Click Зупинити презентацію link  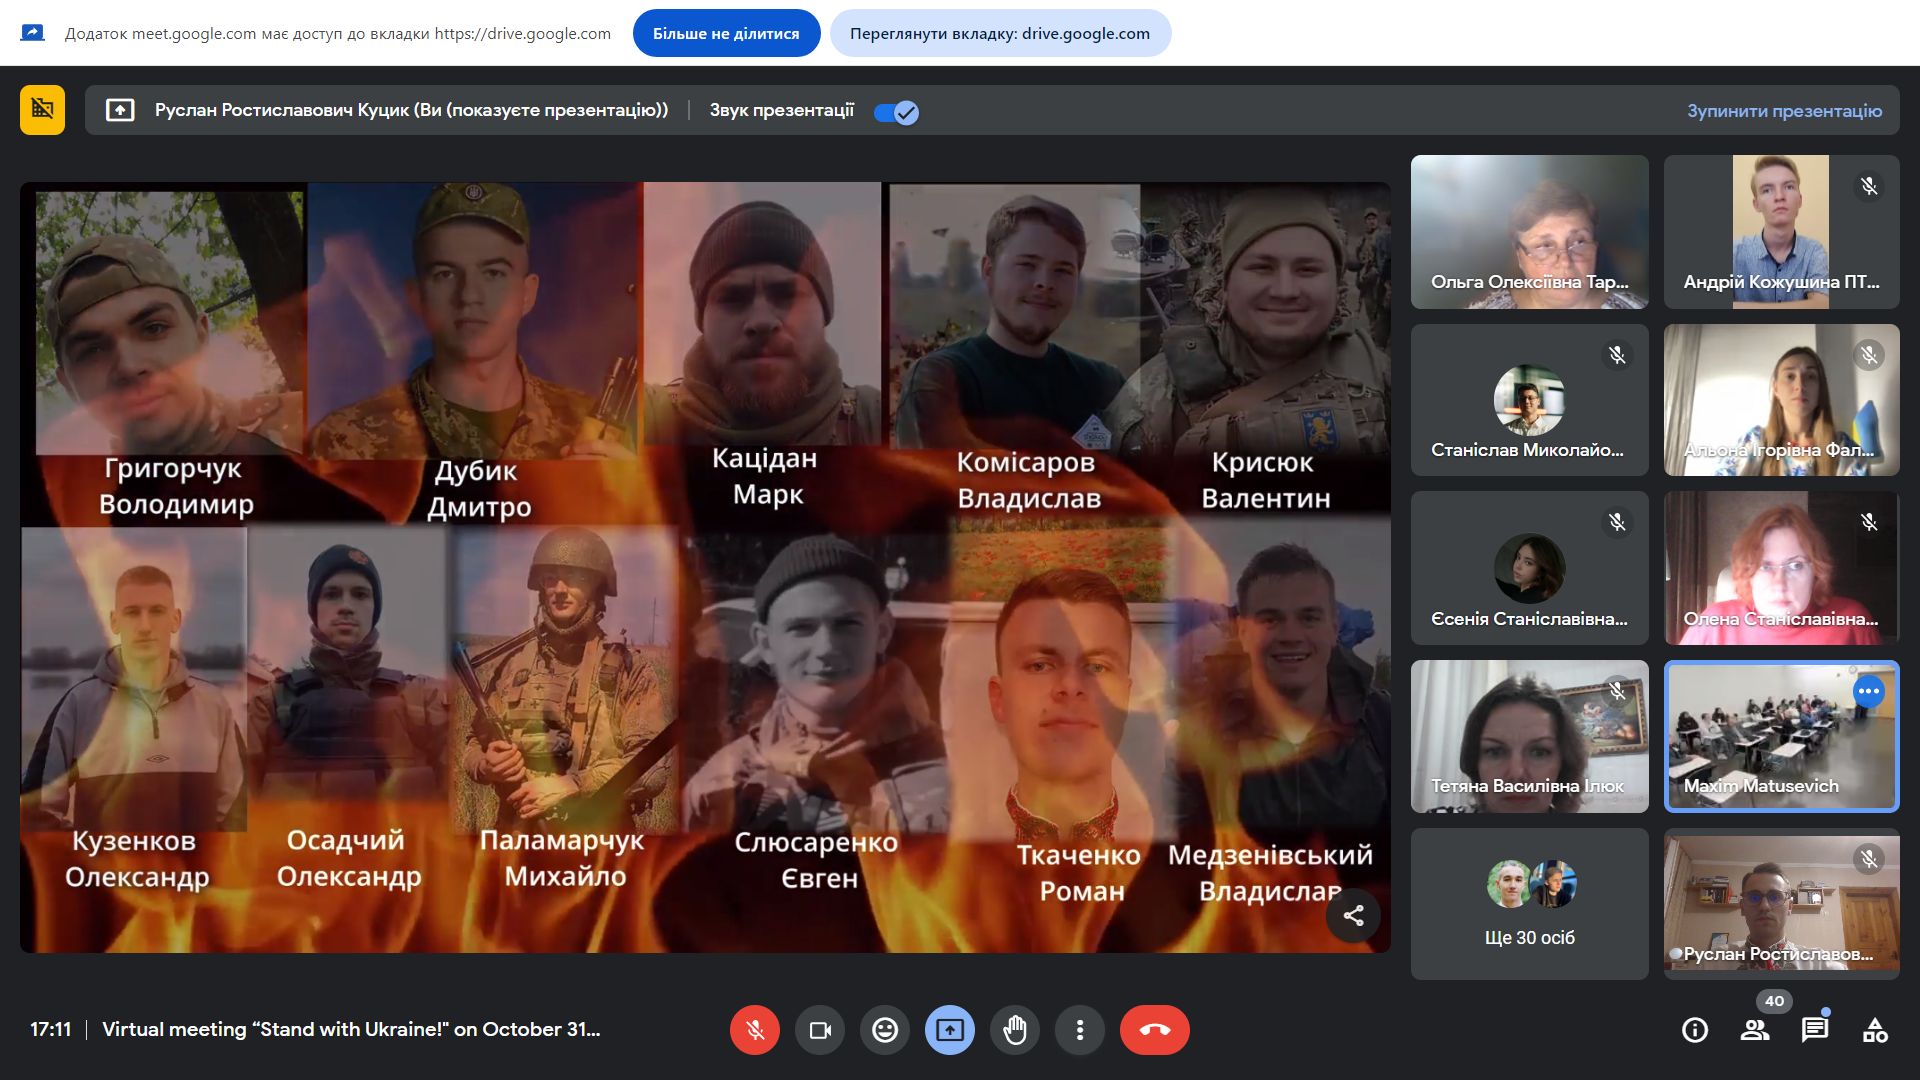coord(1784,111)
